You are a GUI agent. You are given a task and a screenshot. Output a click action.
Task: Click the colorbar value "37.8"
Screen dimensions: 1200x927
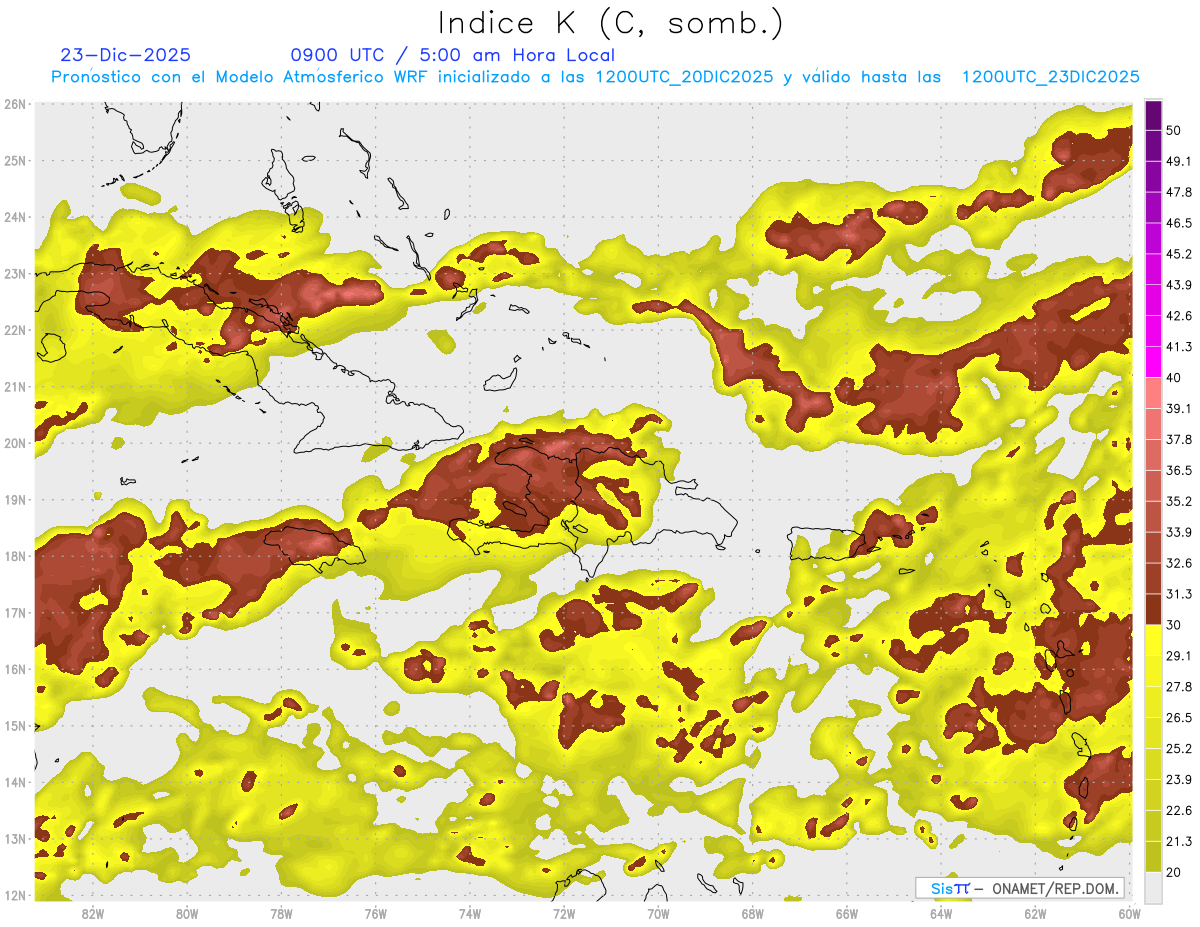click(1179, 439)
